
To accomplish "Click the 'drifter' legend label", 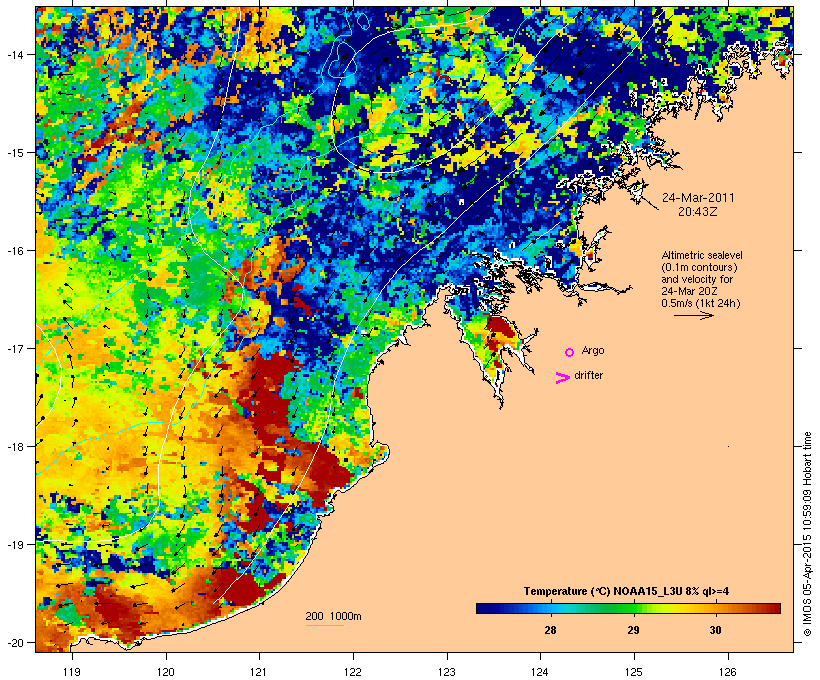I will pos(588,375).
